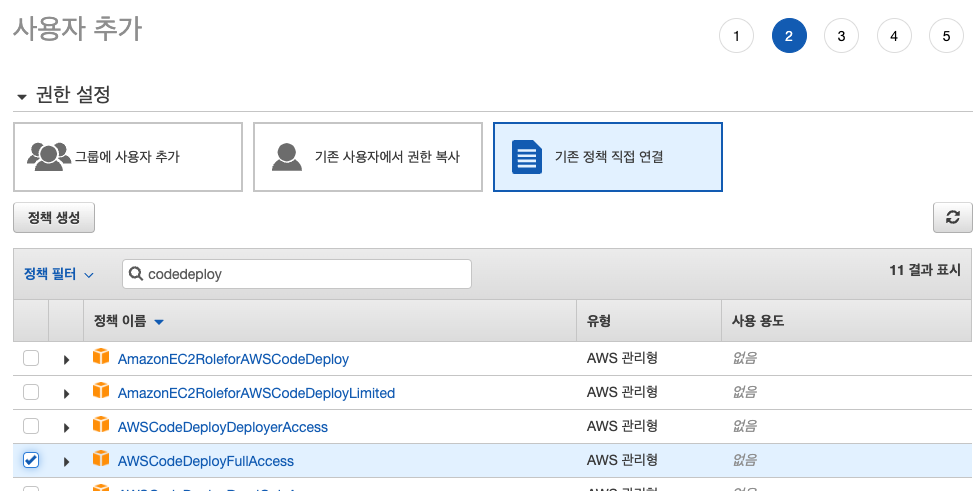Click the 사용자 추가 page heading
Screen dimensions: 980x491
tap(78, 29)
